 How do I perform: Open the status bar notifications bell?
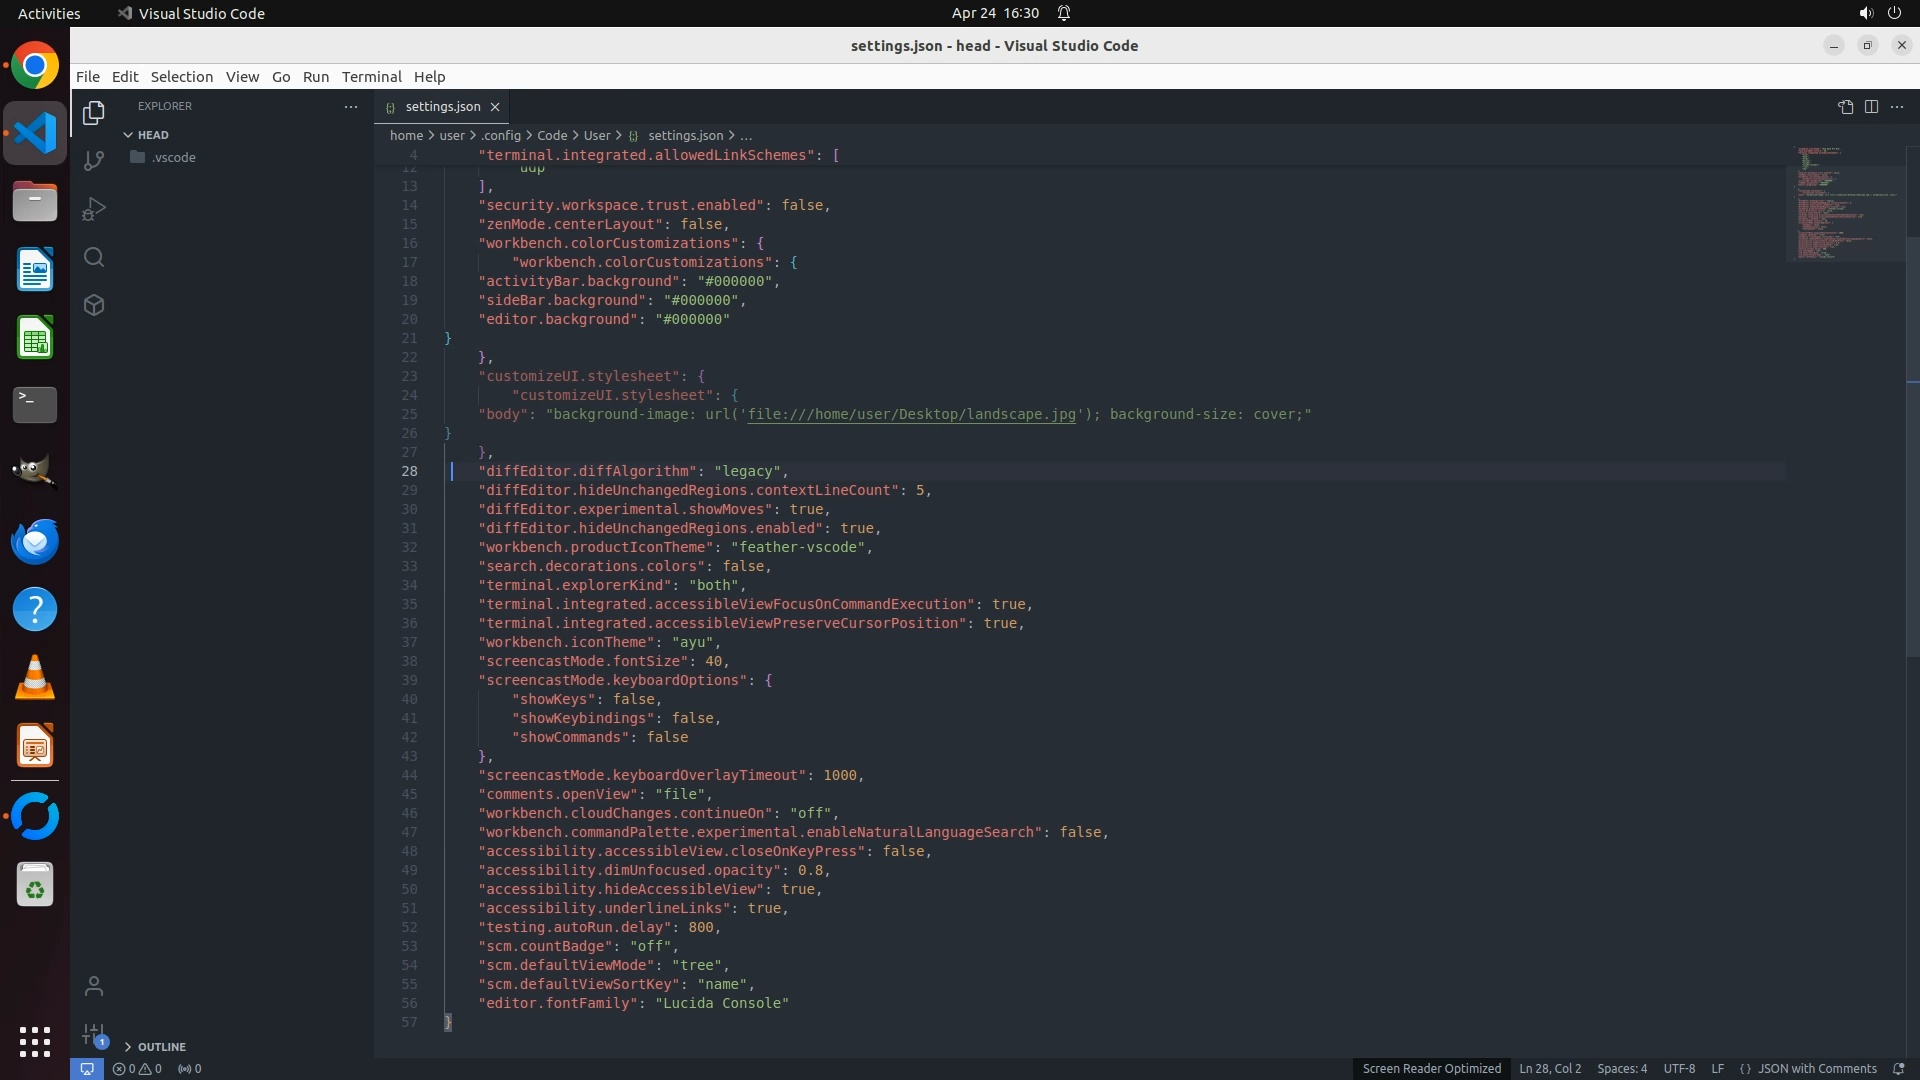[1898, 1068]
